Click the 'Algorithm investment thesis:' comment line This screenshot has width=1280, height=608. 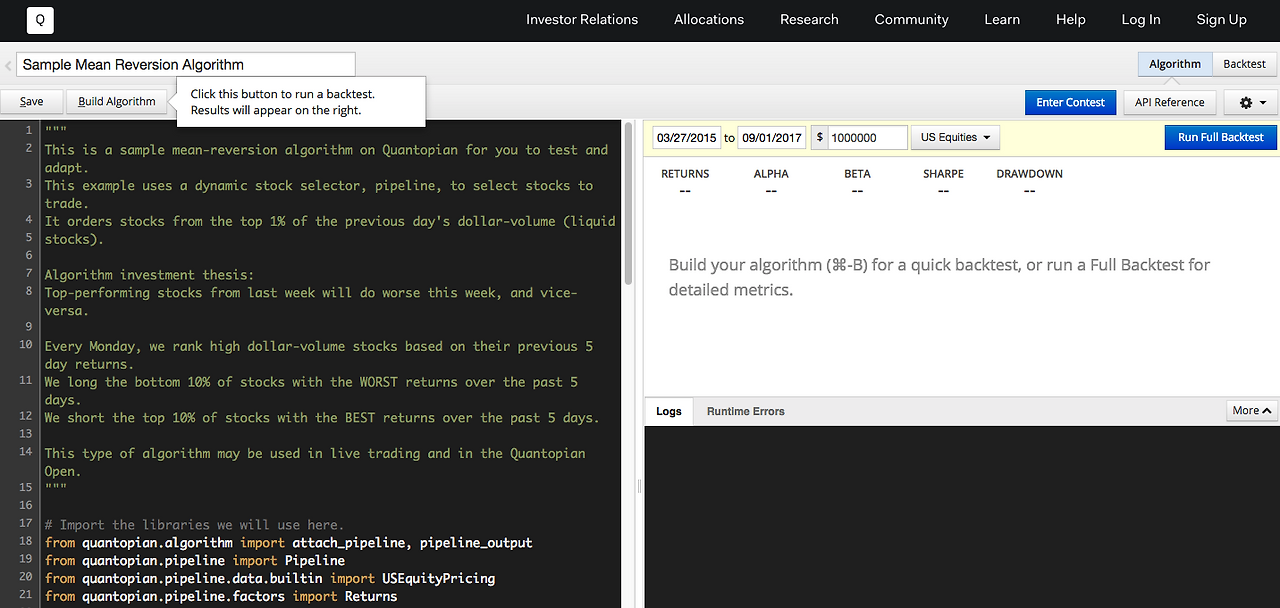tap(149, 275)
